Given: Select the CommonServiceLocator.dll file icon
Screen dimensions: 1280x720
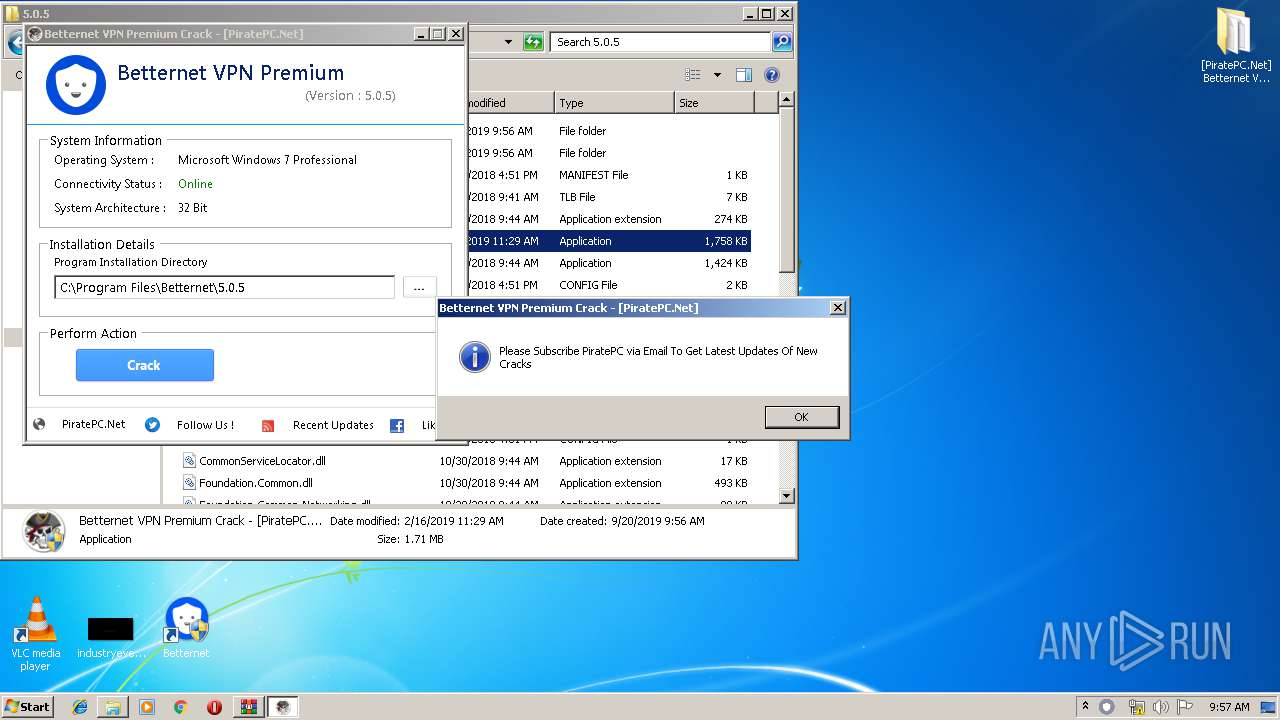Looking at the screenshot, I should 189,461.
